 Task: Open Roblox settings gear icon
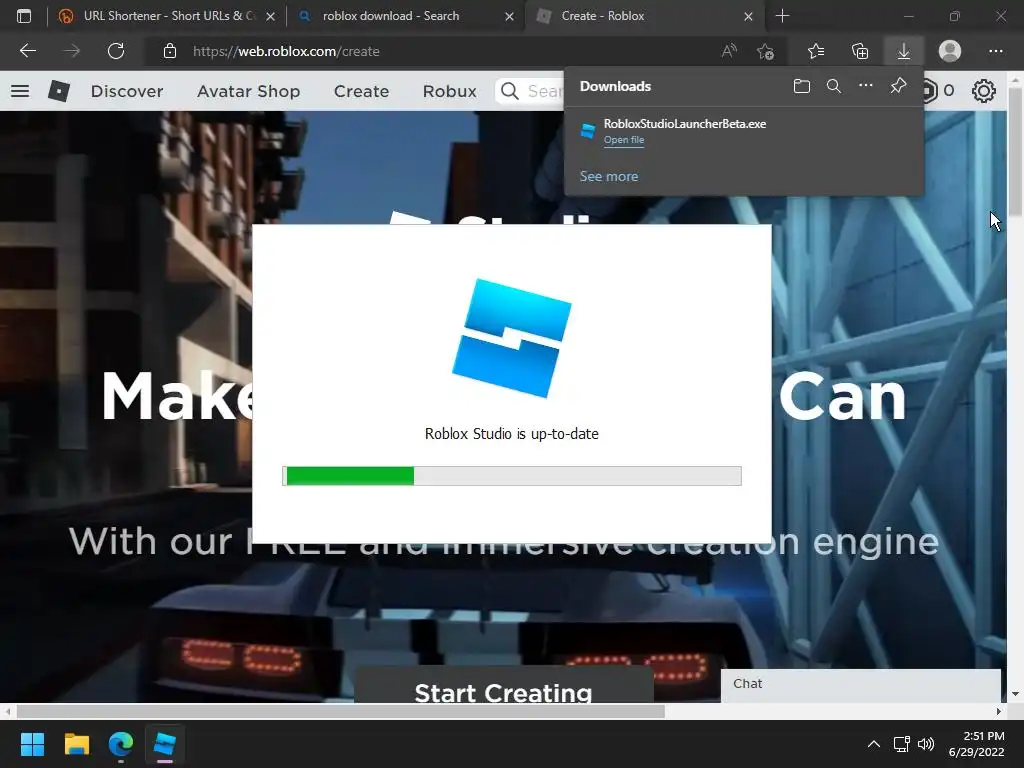click(984, 91)
